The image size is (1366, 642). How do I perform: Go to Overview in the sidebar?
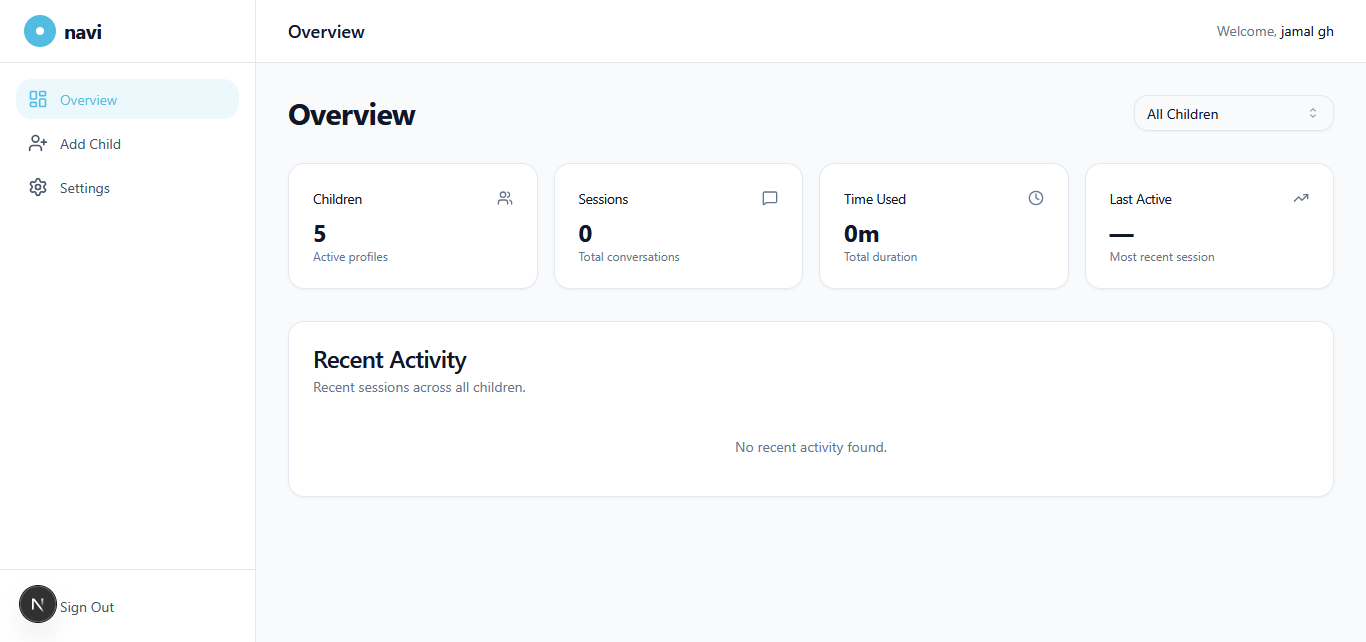127,99
